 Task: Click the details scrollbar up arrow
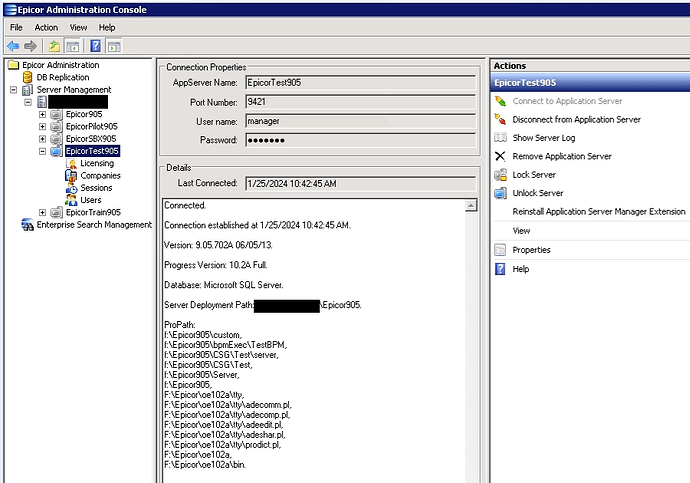(471, 206)
